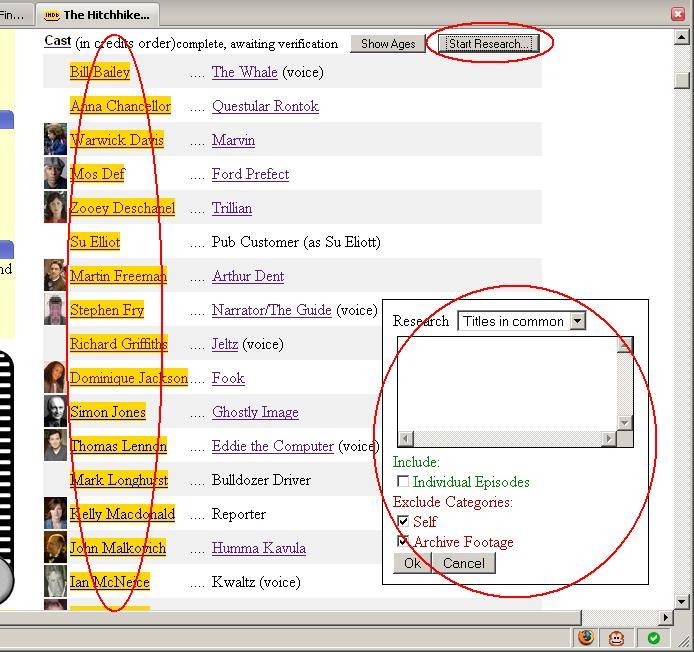Open Kelly Macdonald headshot thumbnail
The width and height of the screenshot is (694, 652).
pyautogui.click(x=55, y=513)
